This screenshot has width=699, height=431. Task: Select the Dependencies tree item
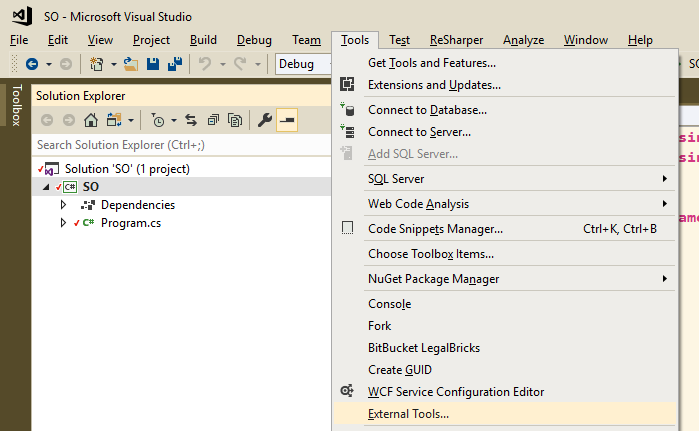pos(138,205)
